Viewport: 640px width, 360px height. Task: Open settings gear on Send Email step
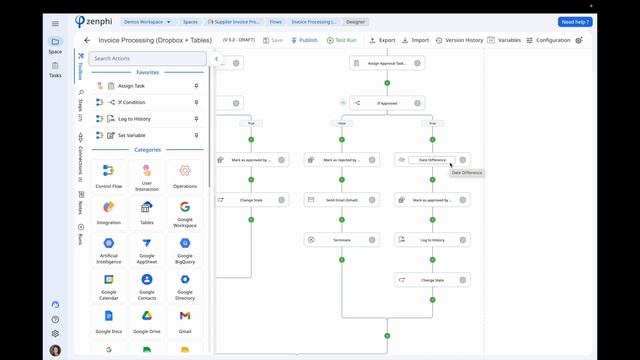(x=372, y=200)
